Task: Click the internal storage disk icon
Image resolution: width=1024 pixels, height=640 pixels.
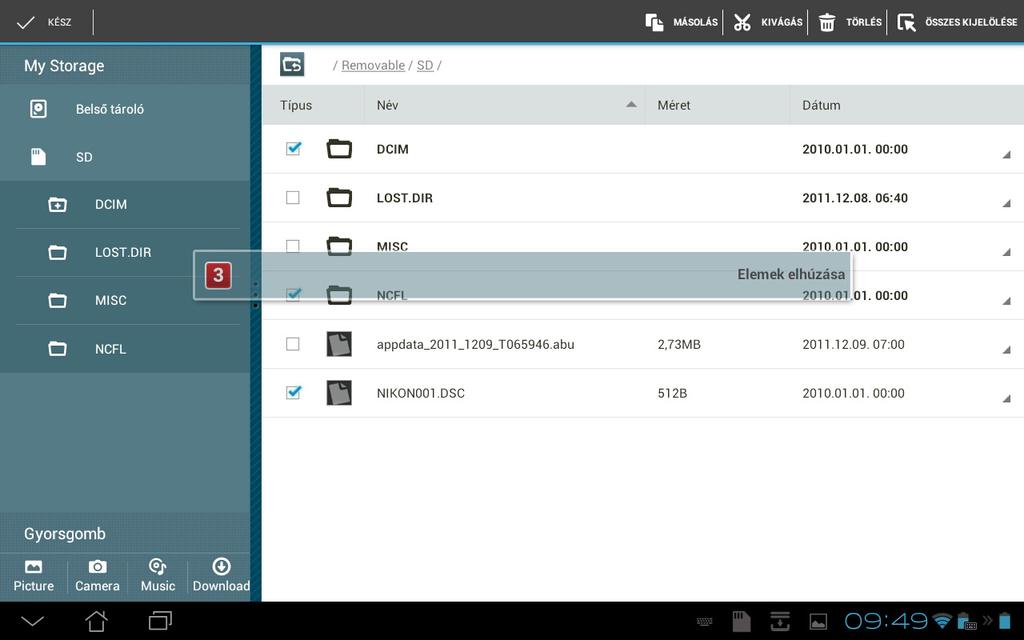Action: [x=39, y=108]
